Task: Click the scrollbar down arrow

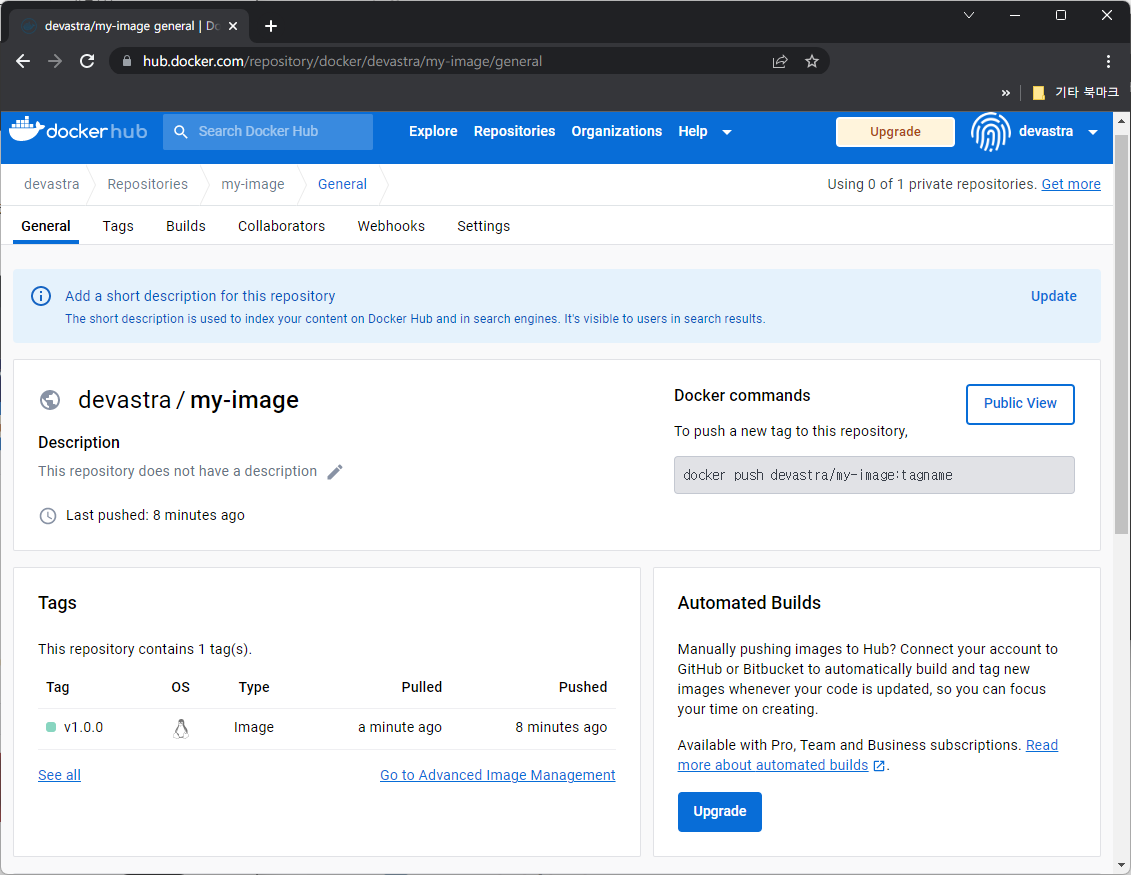Action: click(1121, 864)
